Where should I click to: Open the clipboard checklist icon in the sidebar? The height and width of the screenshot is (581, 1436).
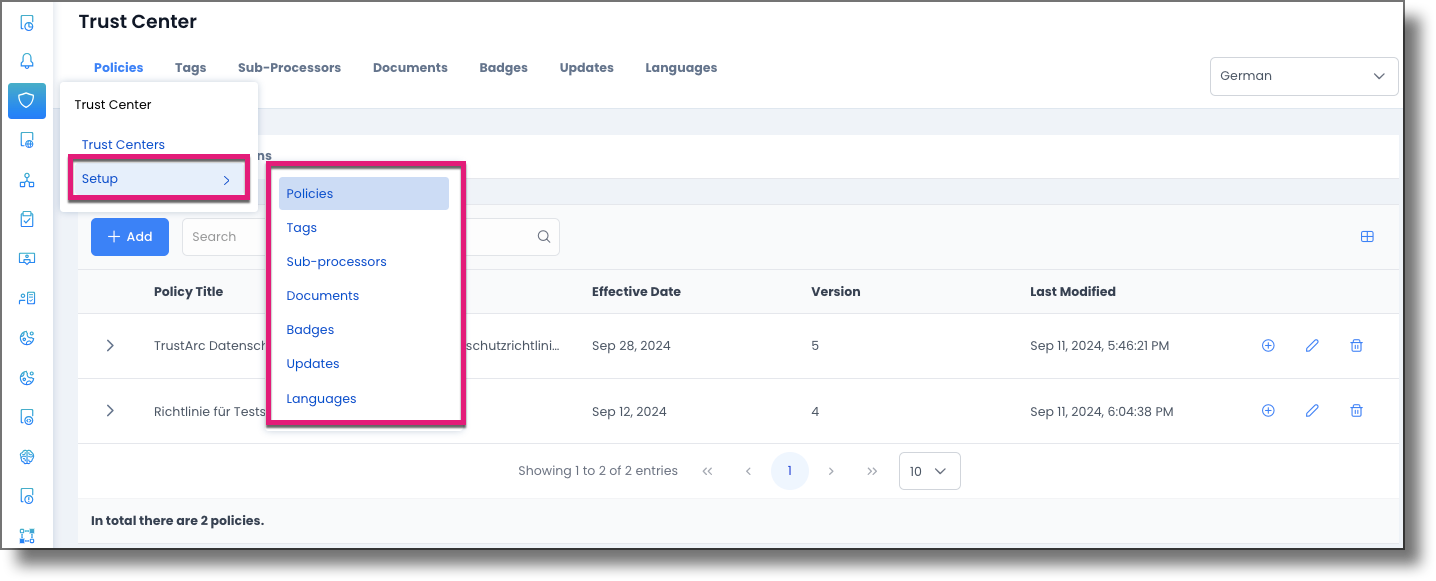click(x=27, y=218)
